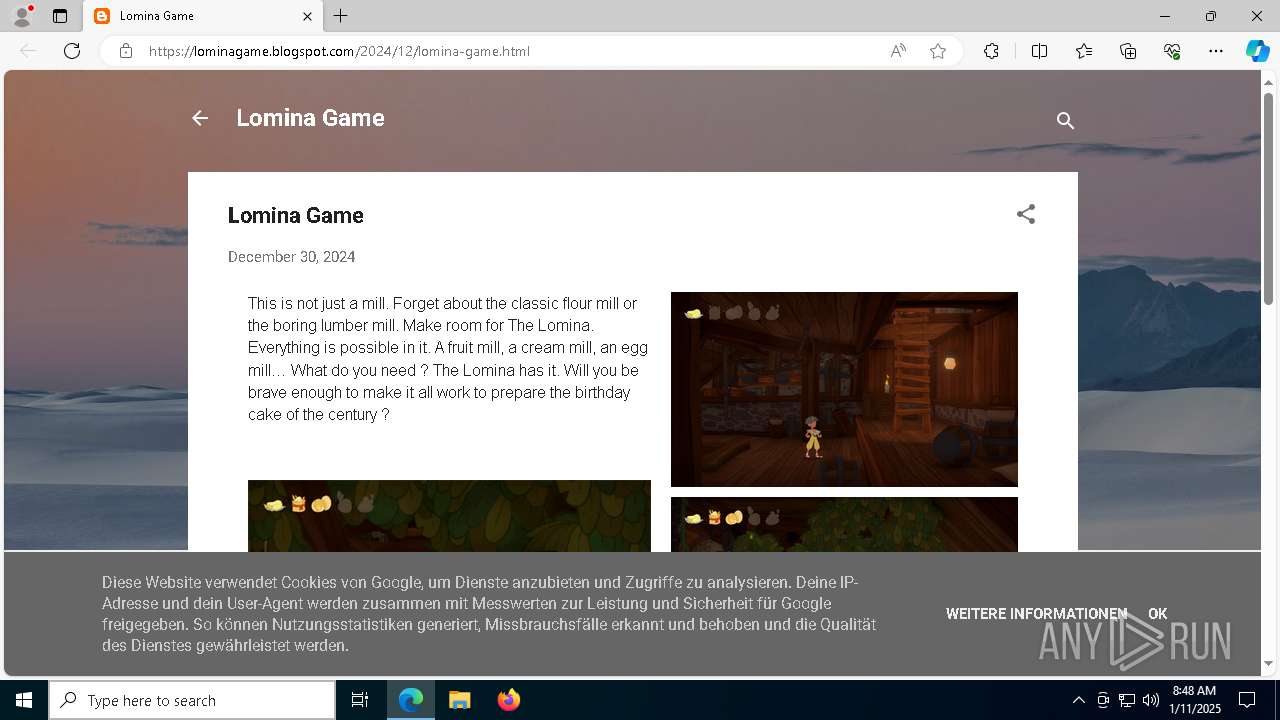Show hidden system tray icons
The height and width of the screenshot is (720, 1280).
[1078, 700]
